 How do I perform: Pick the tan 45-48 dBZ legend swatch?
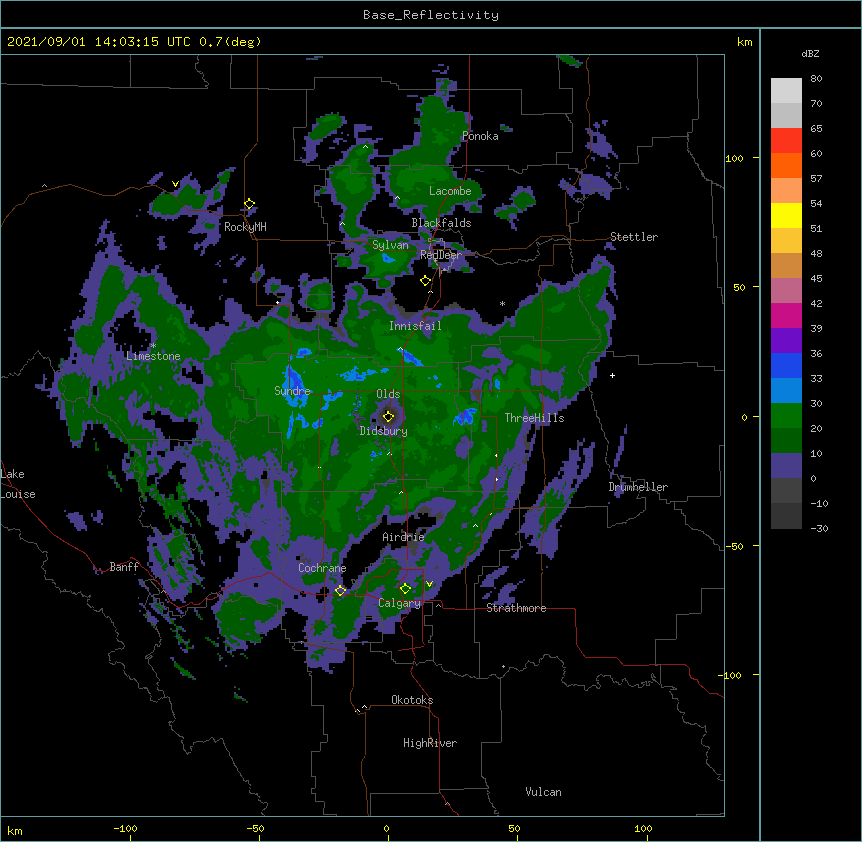(x=786, y=265)
